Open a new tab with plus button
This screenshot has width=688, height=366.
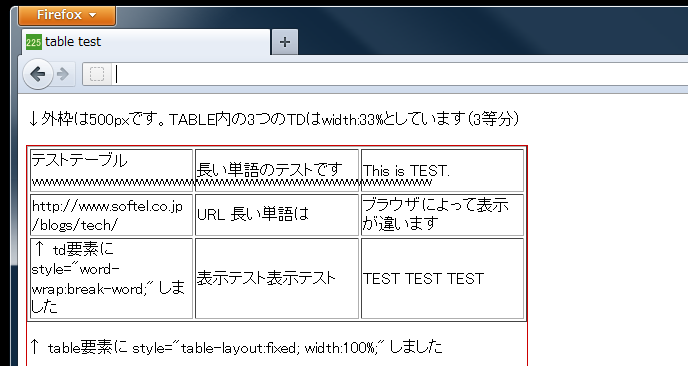(285, 42)
